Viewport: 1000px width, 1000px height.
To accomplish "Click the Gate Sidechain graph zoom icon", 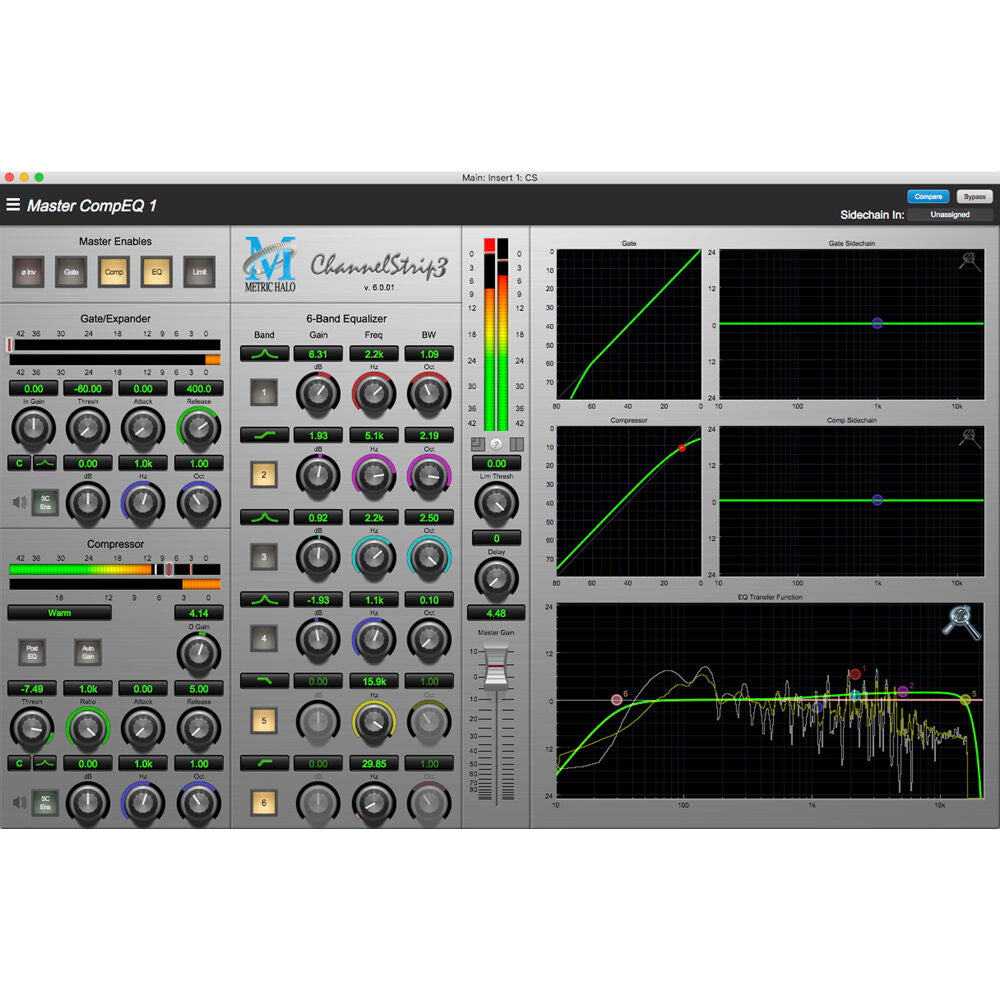I will click(969, 263).
